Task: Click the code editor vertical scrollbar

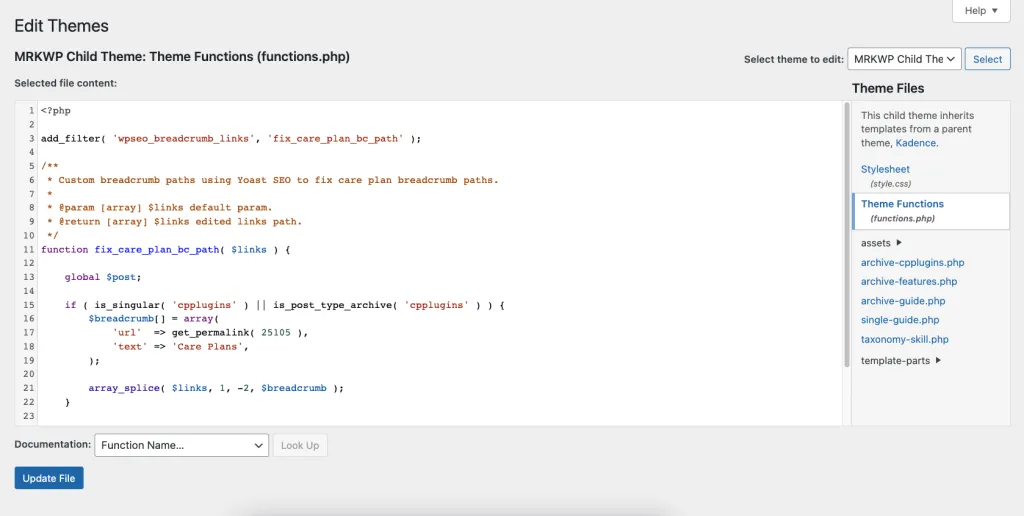Action: [x=847, y=234]
